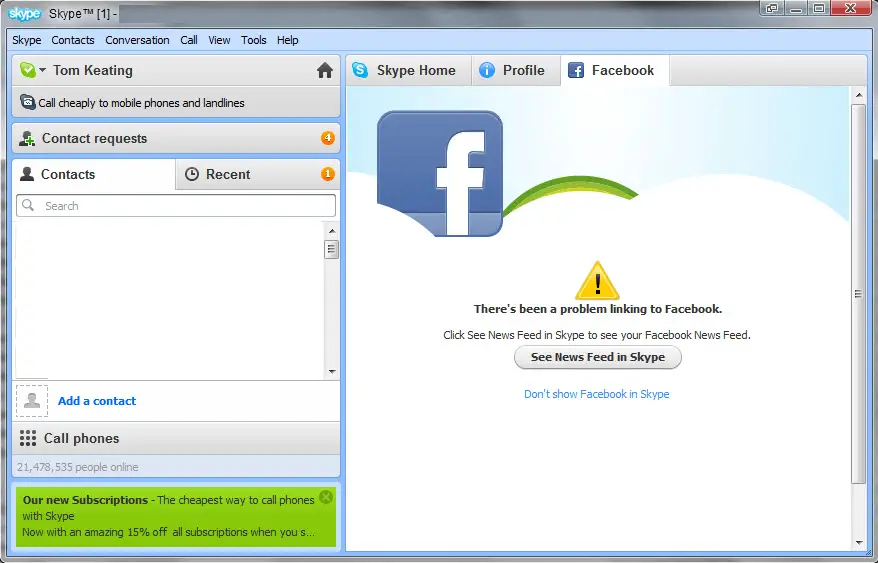The width and height of the screenshot is (878, 563).
Task: Click the contacts list scroll down arrow
Action: pos(332,371)
